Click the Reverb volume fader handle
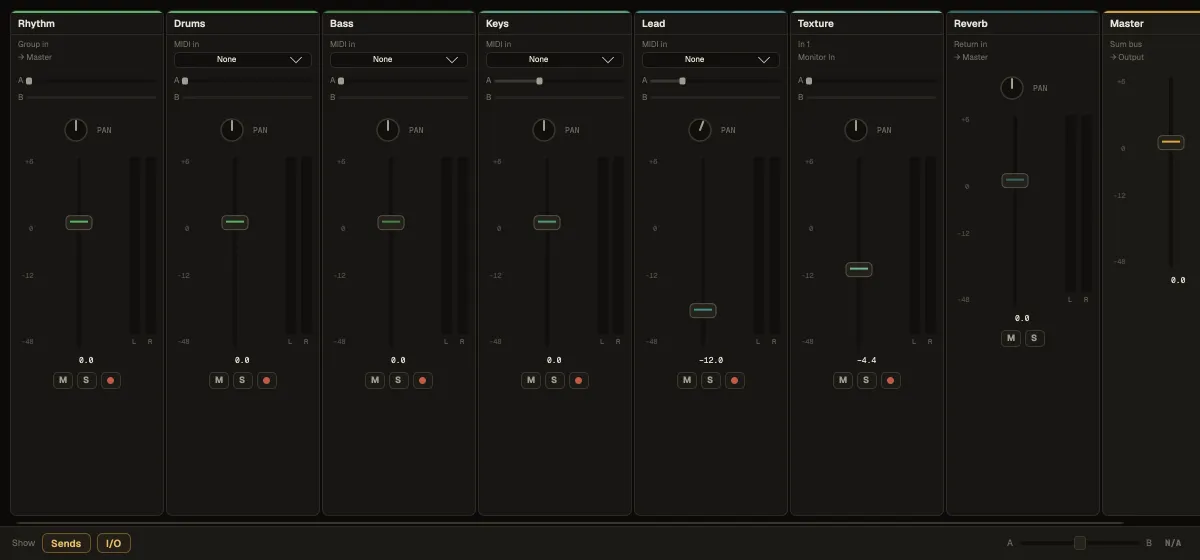The height and width of the screenshot is (560, 1200). 1015,180
